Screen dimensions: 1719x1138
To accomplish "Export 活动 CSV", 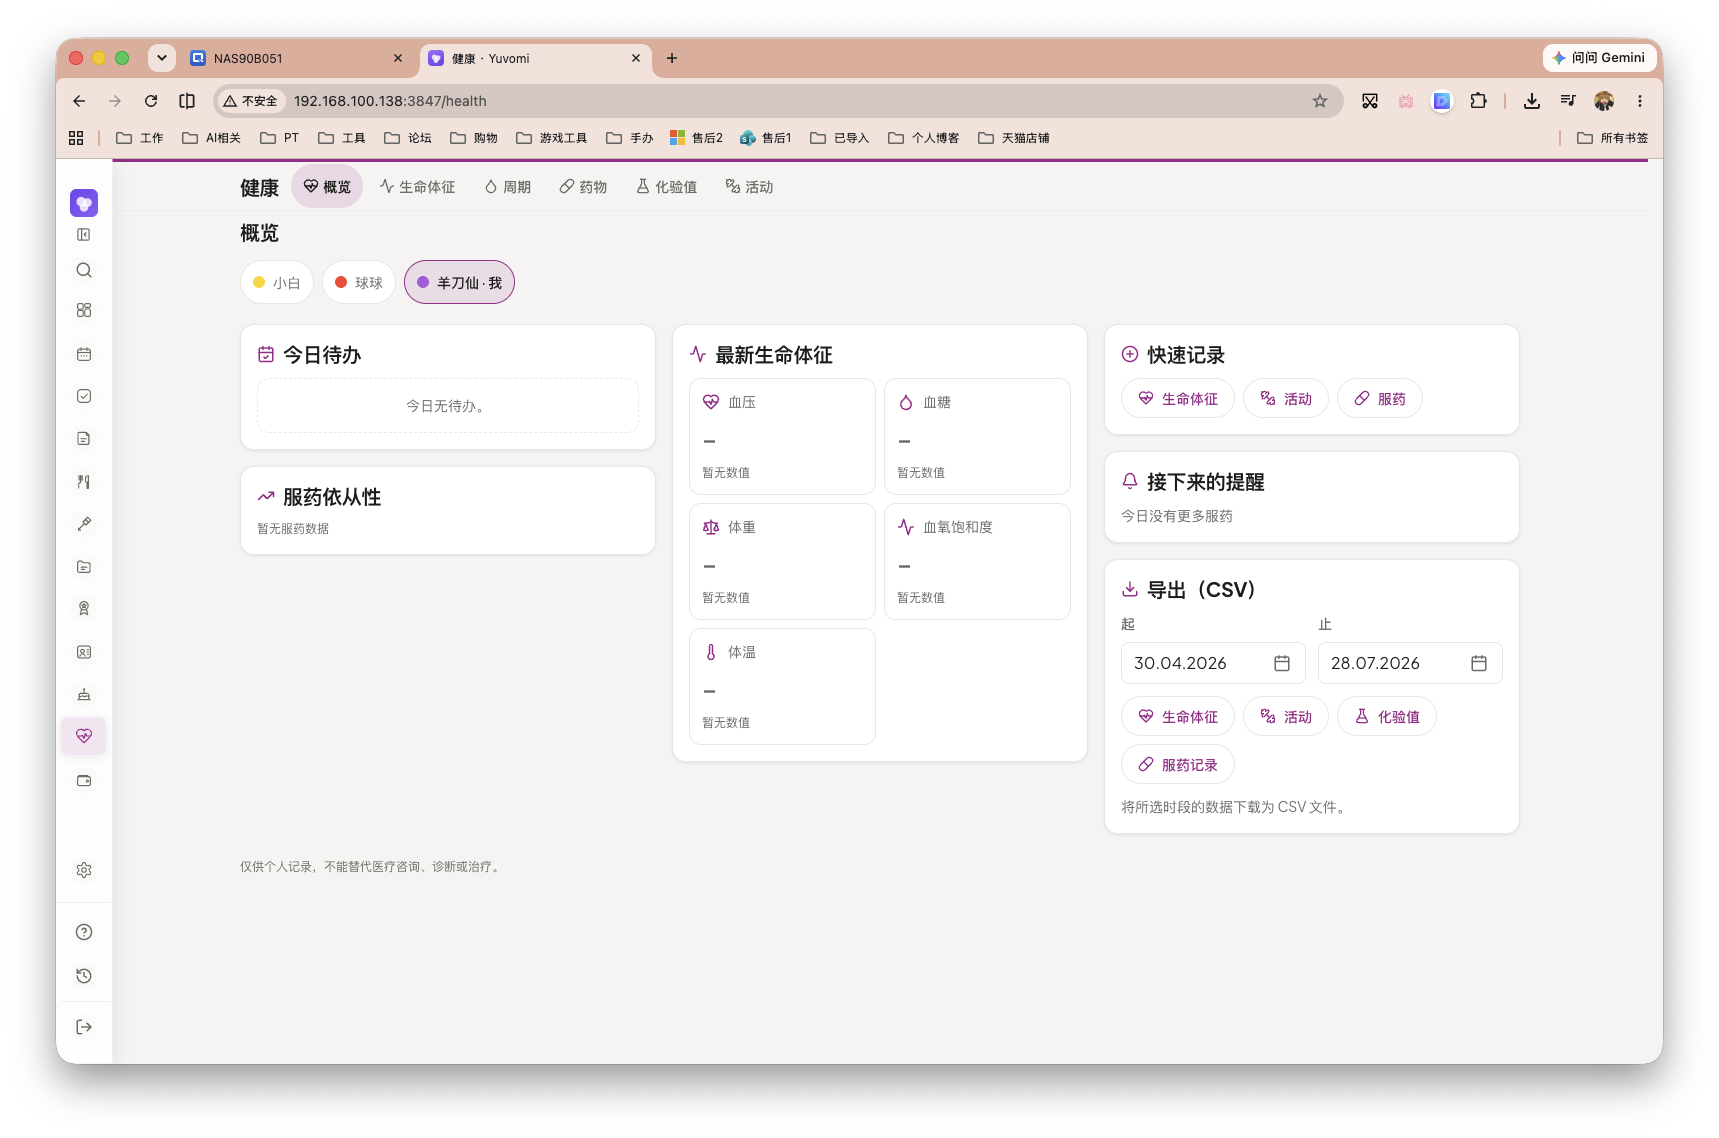I will click(1286, 717).
